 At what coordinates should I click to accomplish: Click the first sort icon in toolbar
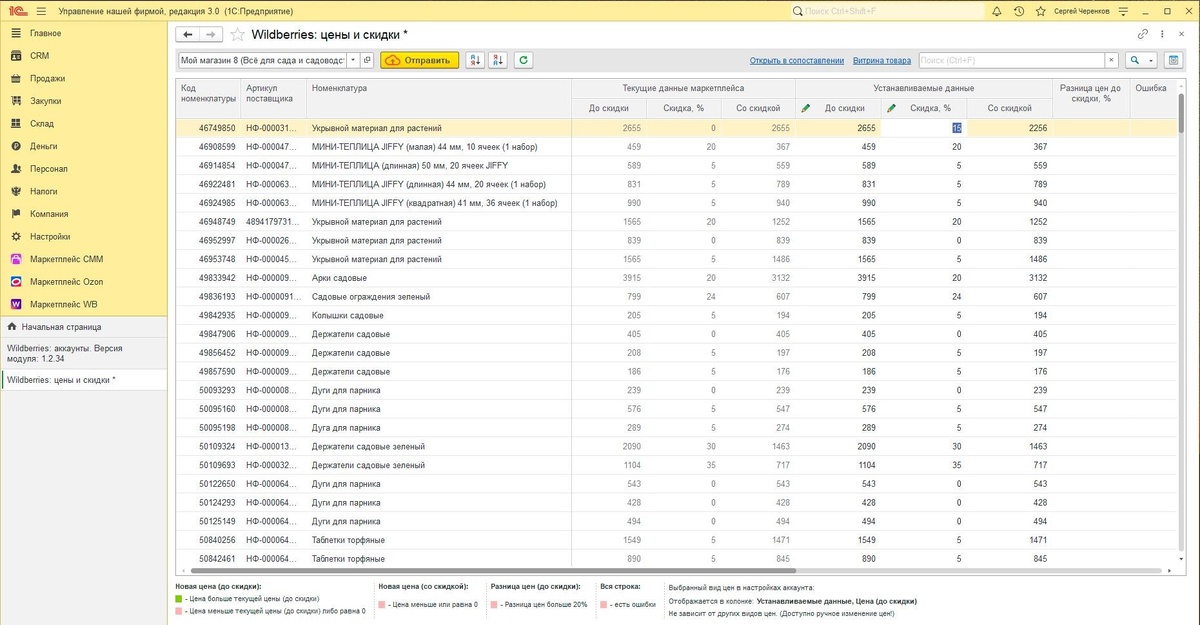pos(475,60)
